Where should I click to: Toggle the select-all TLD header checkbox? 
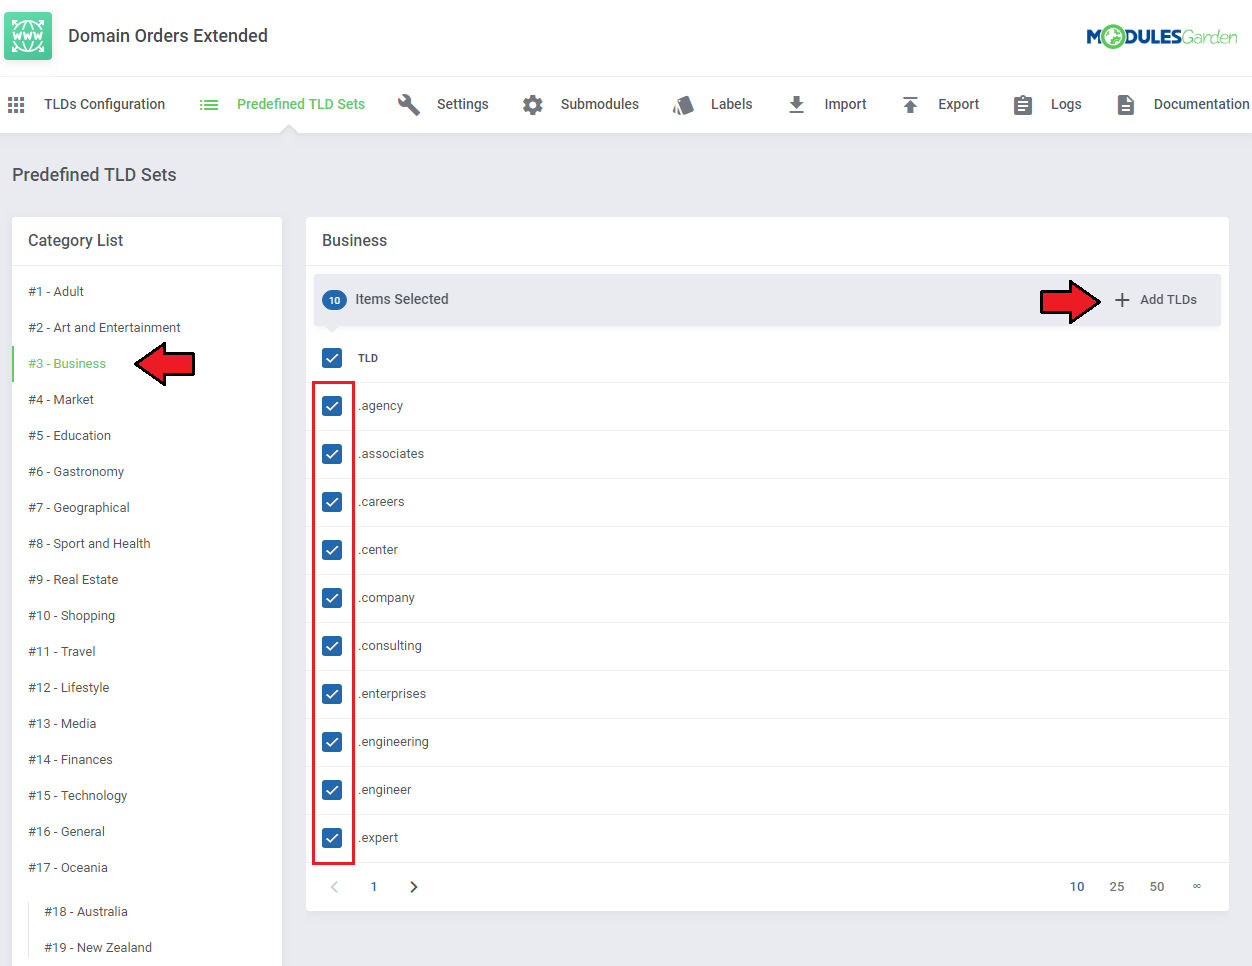pyautogui.click(x=332, y=358)
